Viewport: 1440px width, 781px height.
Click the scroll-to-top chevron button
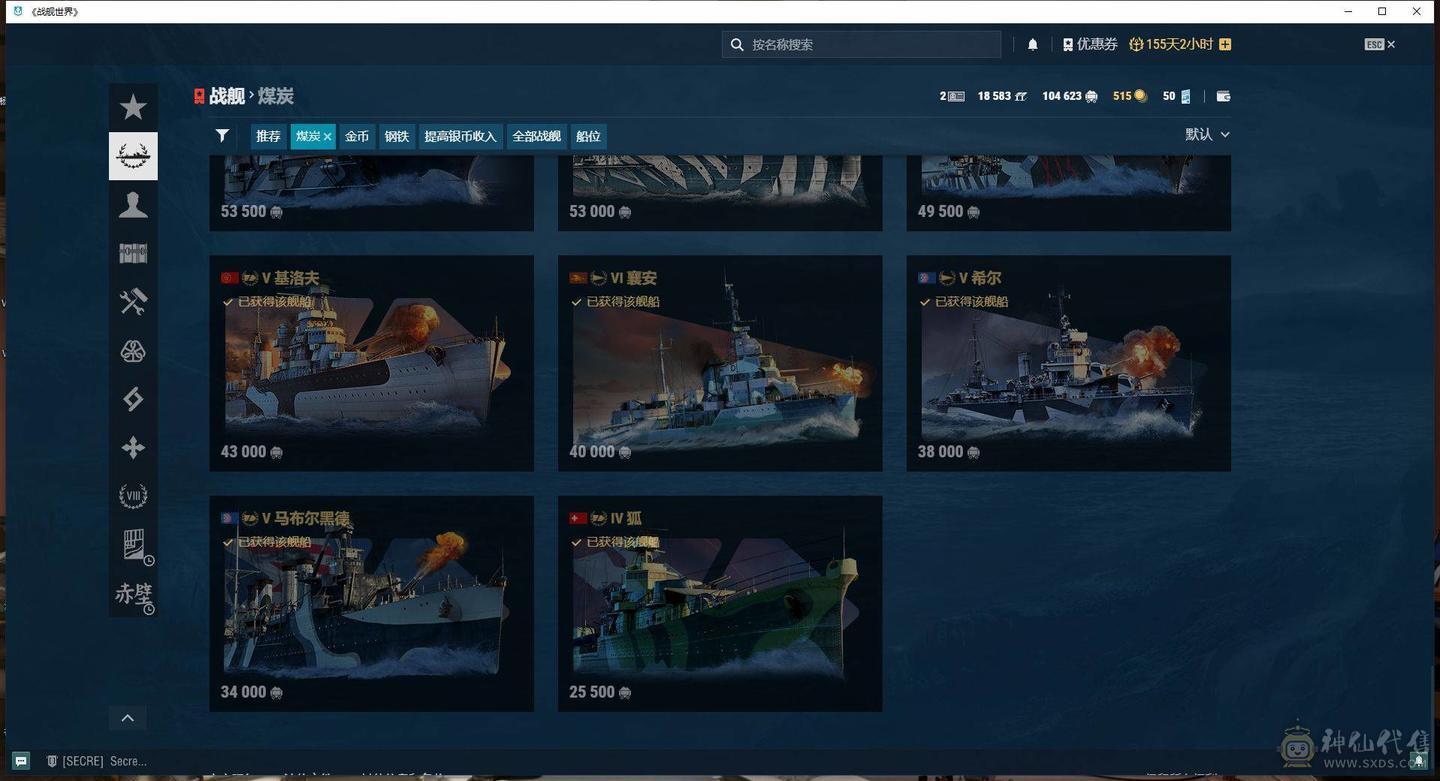[128, 718]
